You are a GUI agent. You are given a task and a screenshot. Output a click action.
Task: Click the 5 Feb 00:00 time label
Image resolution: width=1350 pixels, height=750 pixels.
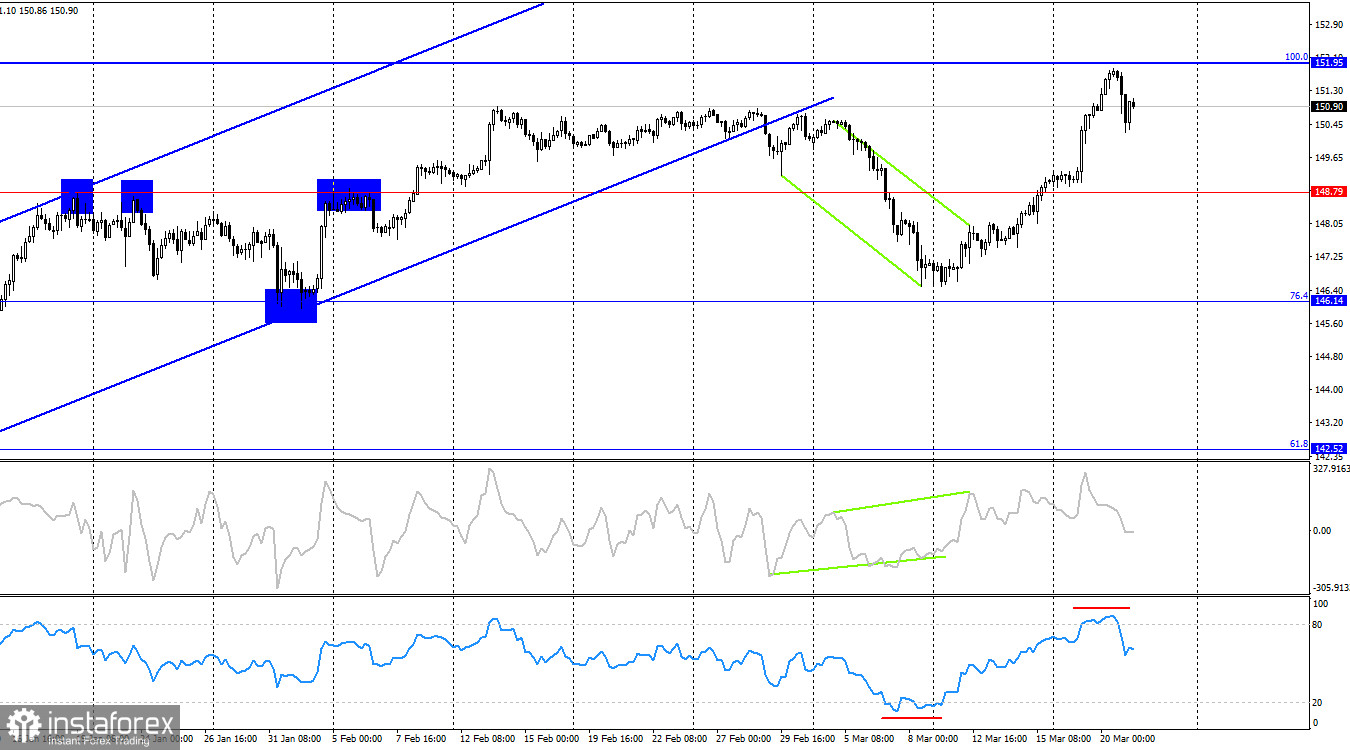pos(358,740)
